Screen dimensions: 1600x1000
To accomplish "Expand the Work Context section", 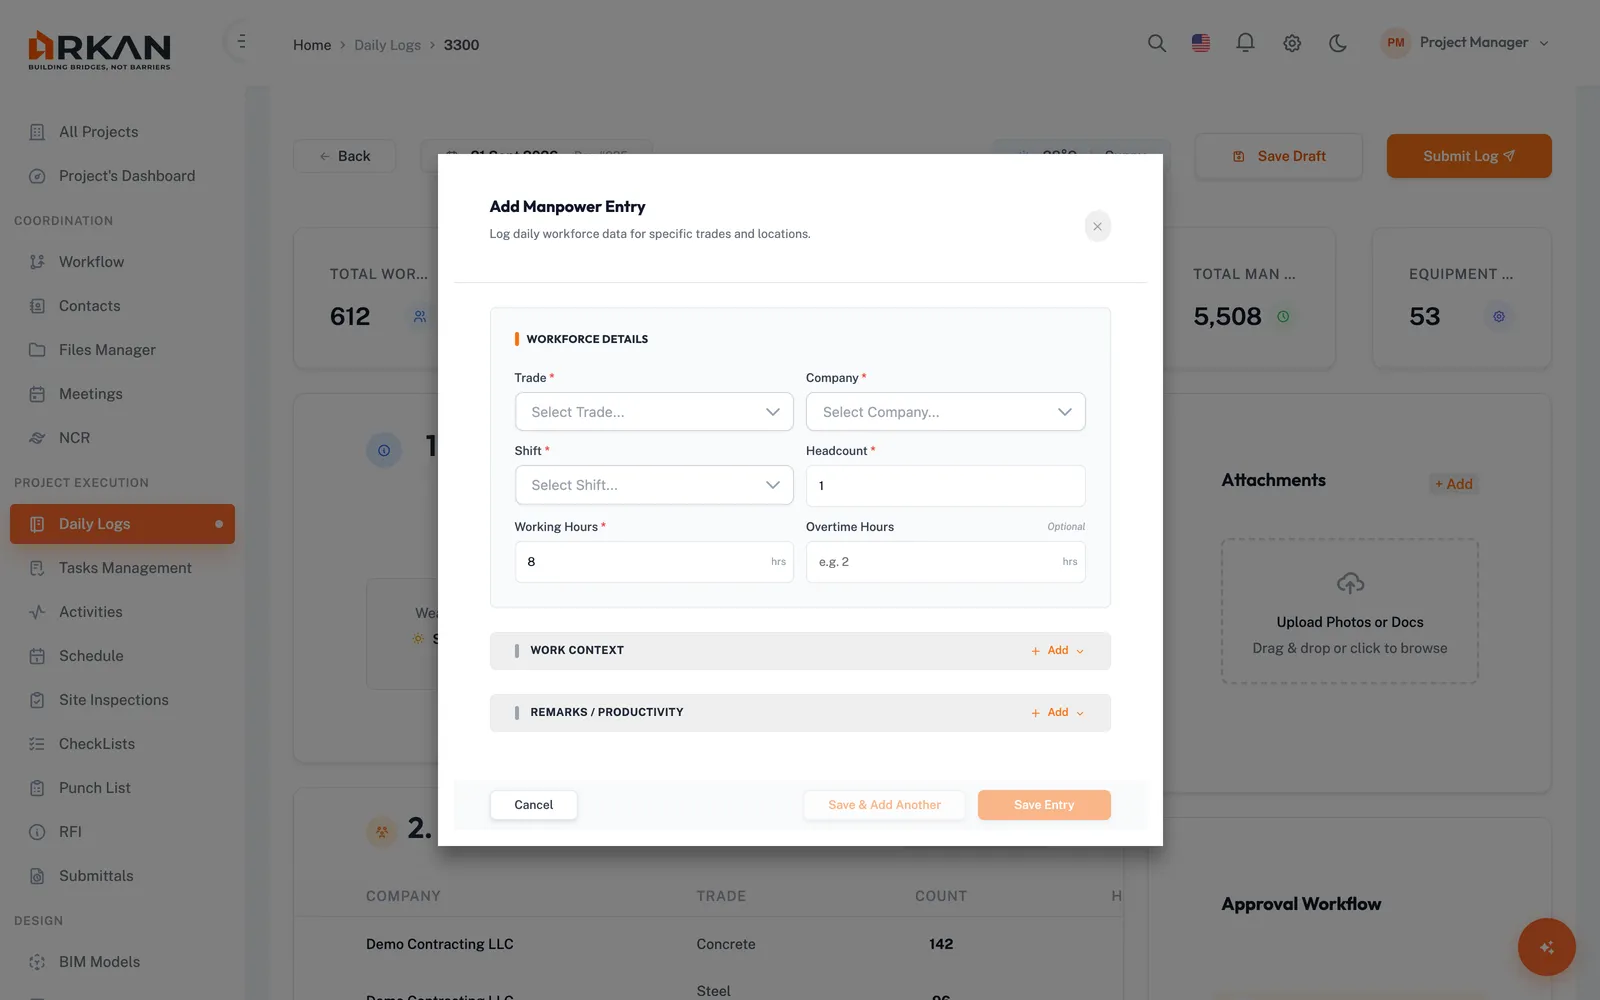I will [800, 650].
